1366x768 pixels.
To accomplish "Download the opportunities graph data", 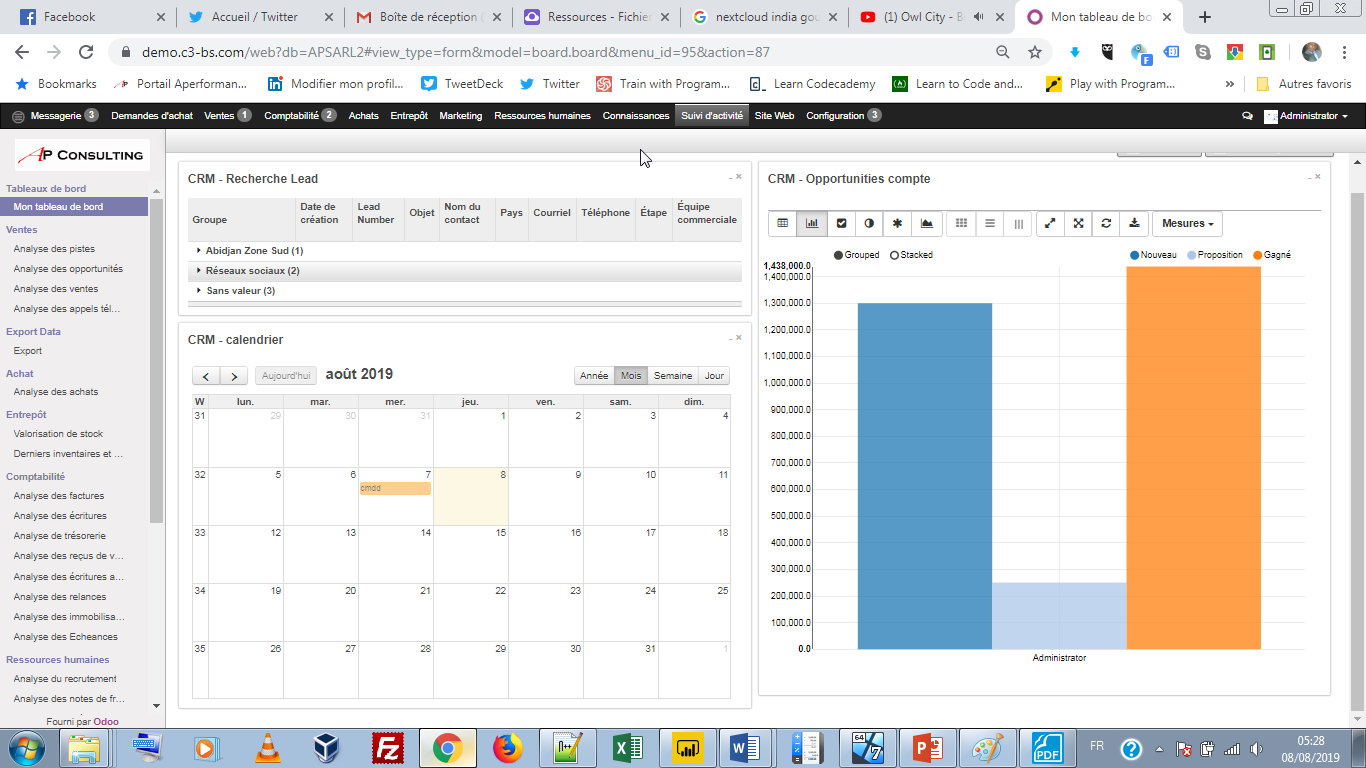I will (x=1134, y=224).
